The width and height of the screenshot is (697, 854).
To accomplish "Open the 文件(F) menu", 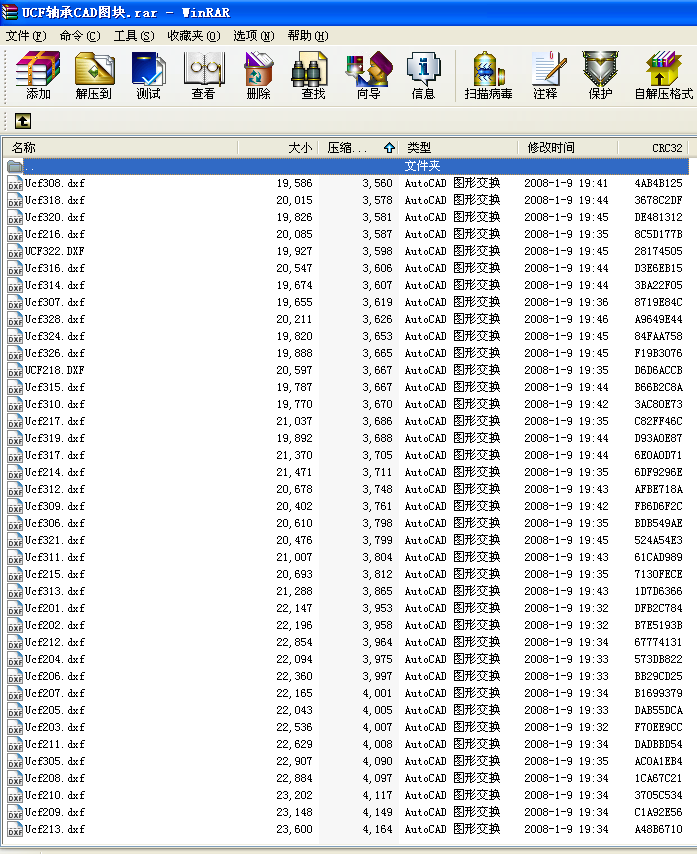I will [26, 36].
